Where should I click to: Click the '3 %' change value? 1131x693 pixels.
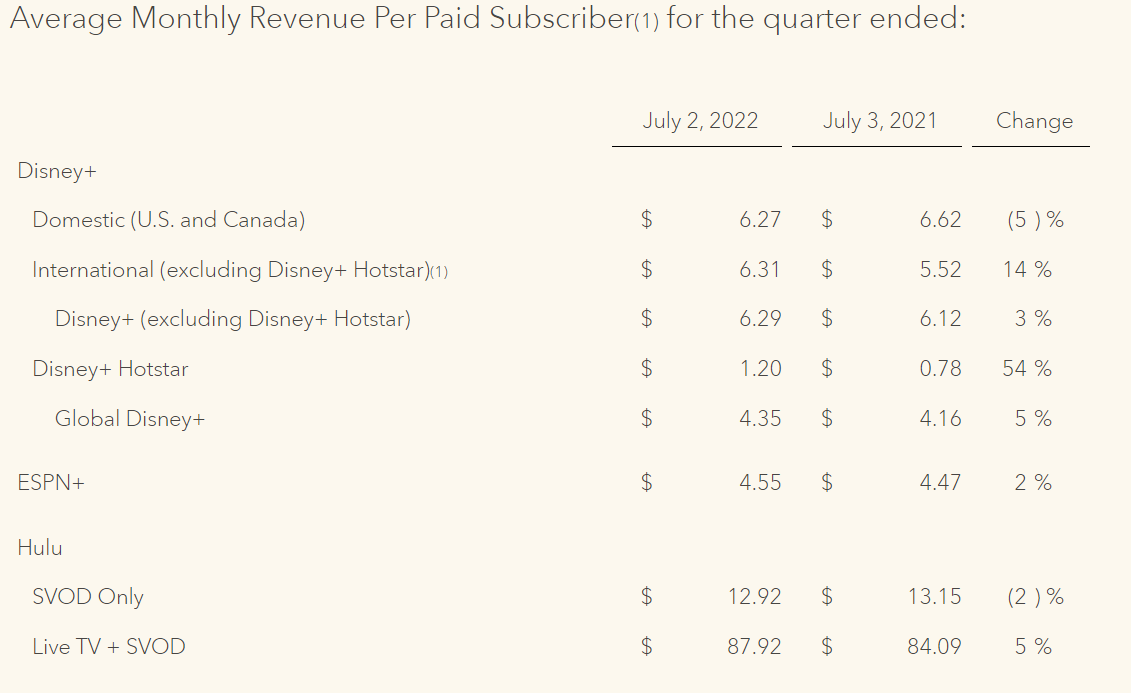1033,319
